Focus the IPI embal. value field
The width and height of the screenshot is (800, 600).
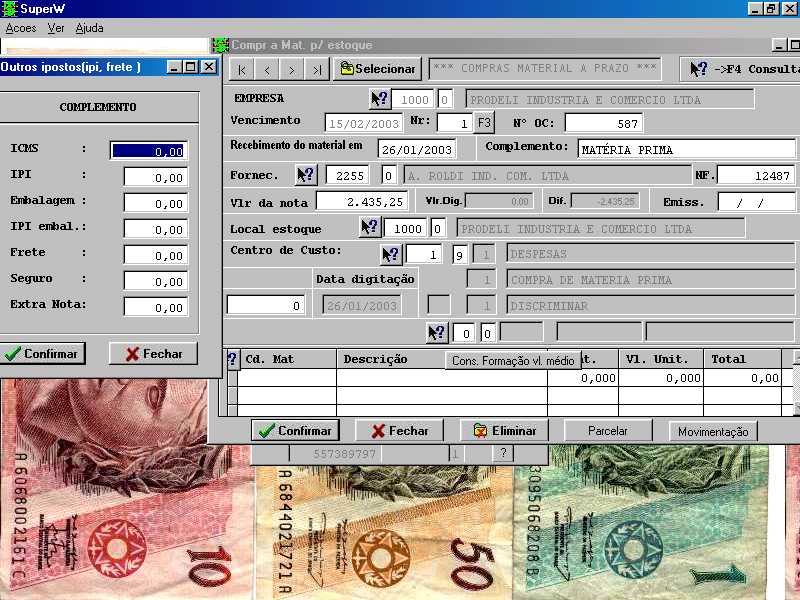pyautogui.click(x=156, y=230)
